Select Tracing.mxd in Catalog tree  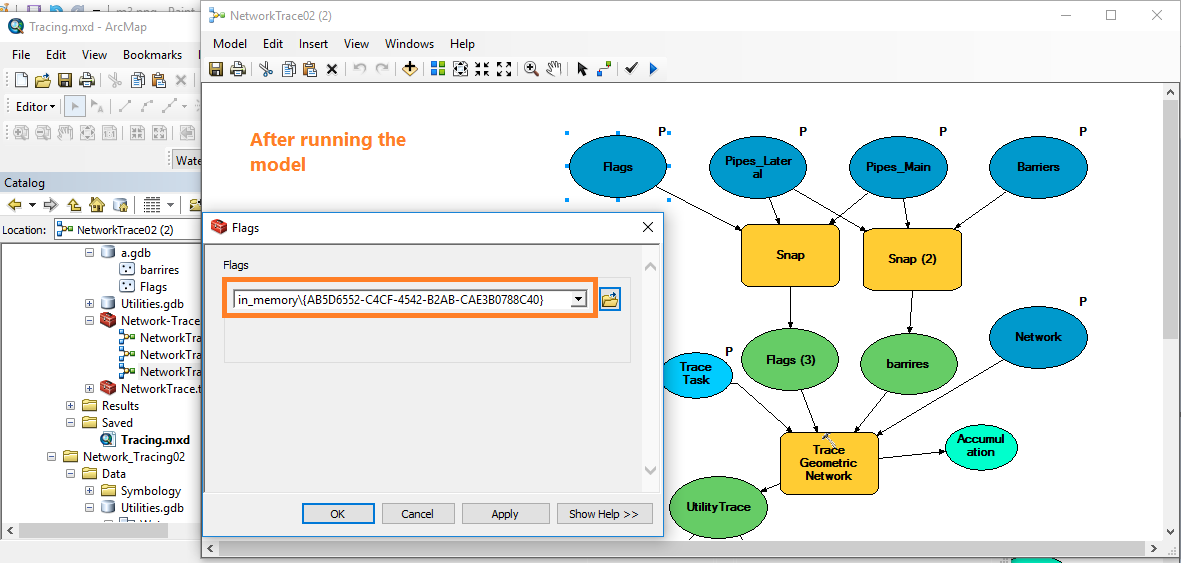155,439
